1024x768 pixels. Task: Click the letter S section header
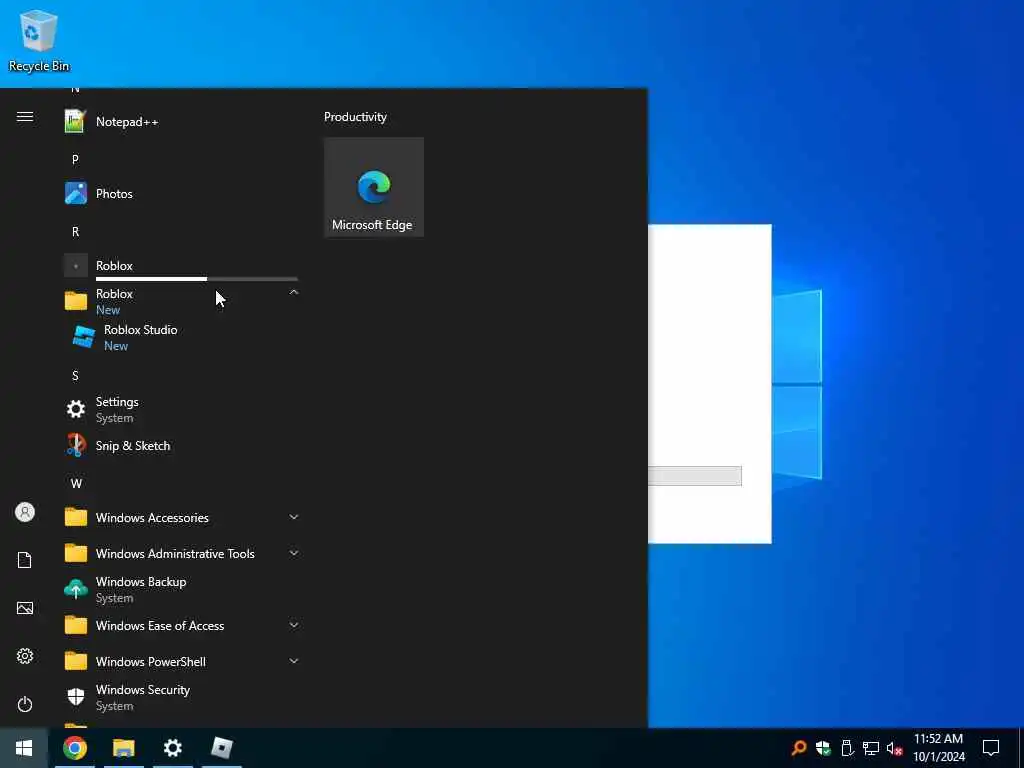75,376
